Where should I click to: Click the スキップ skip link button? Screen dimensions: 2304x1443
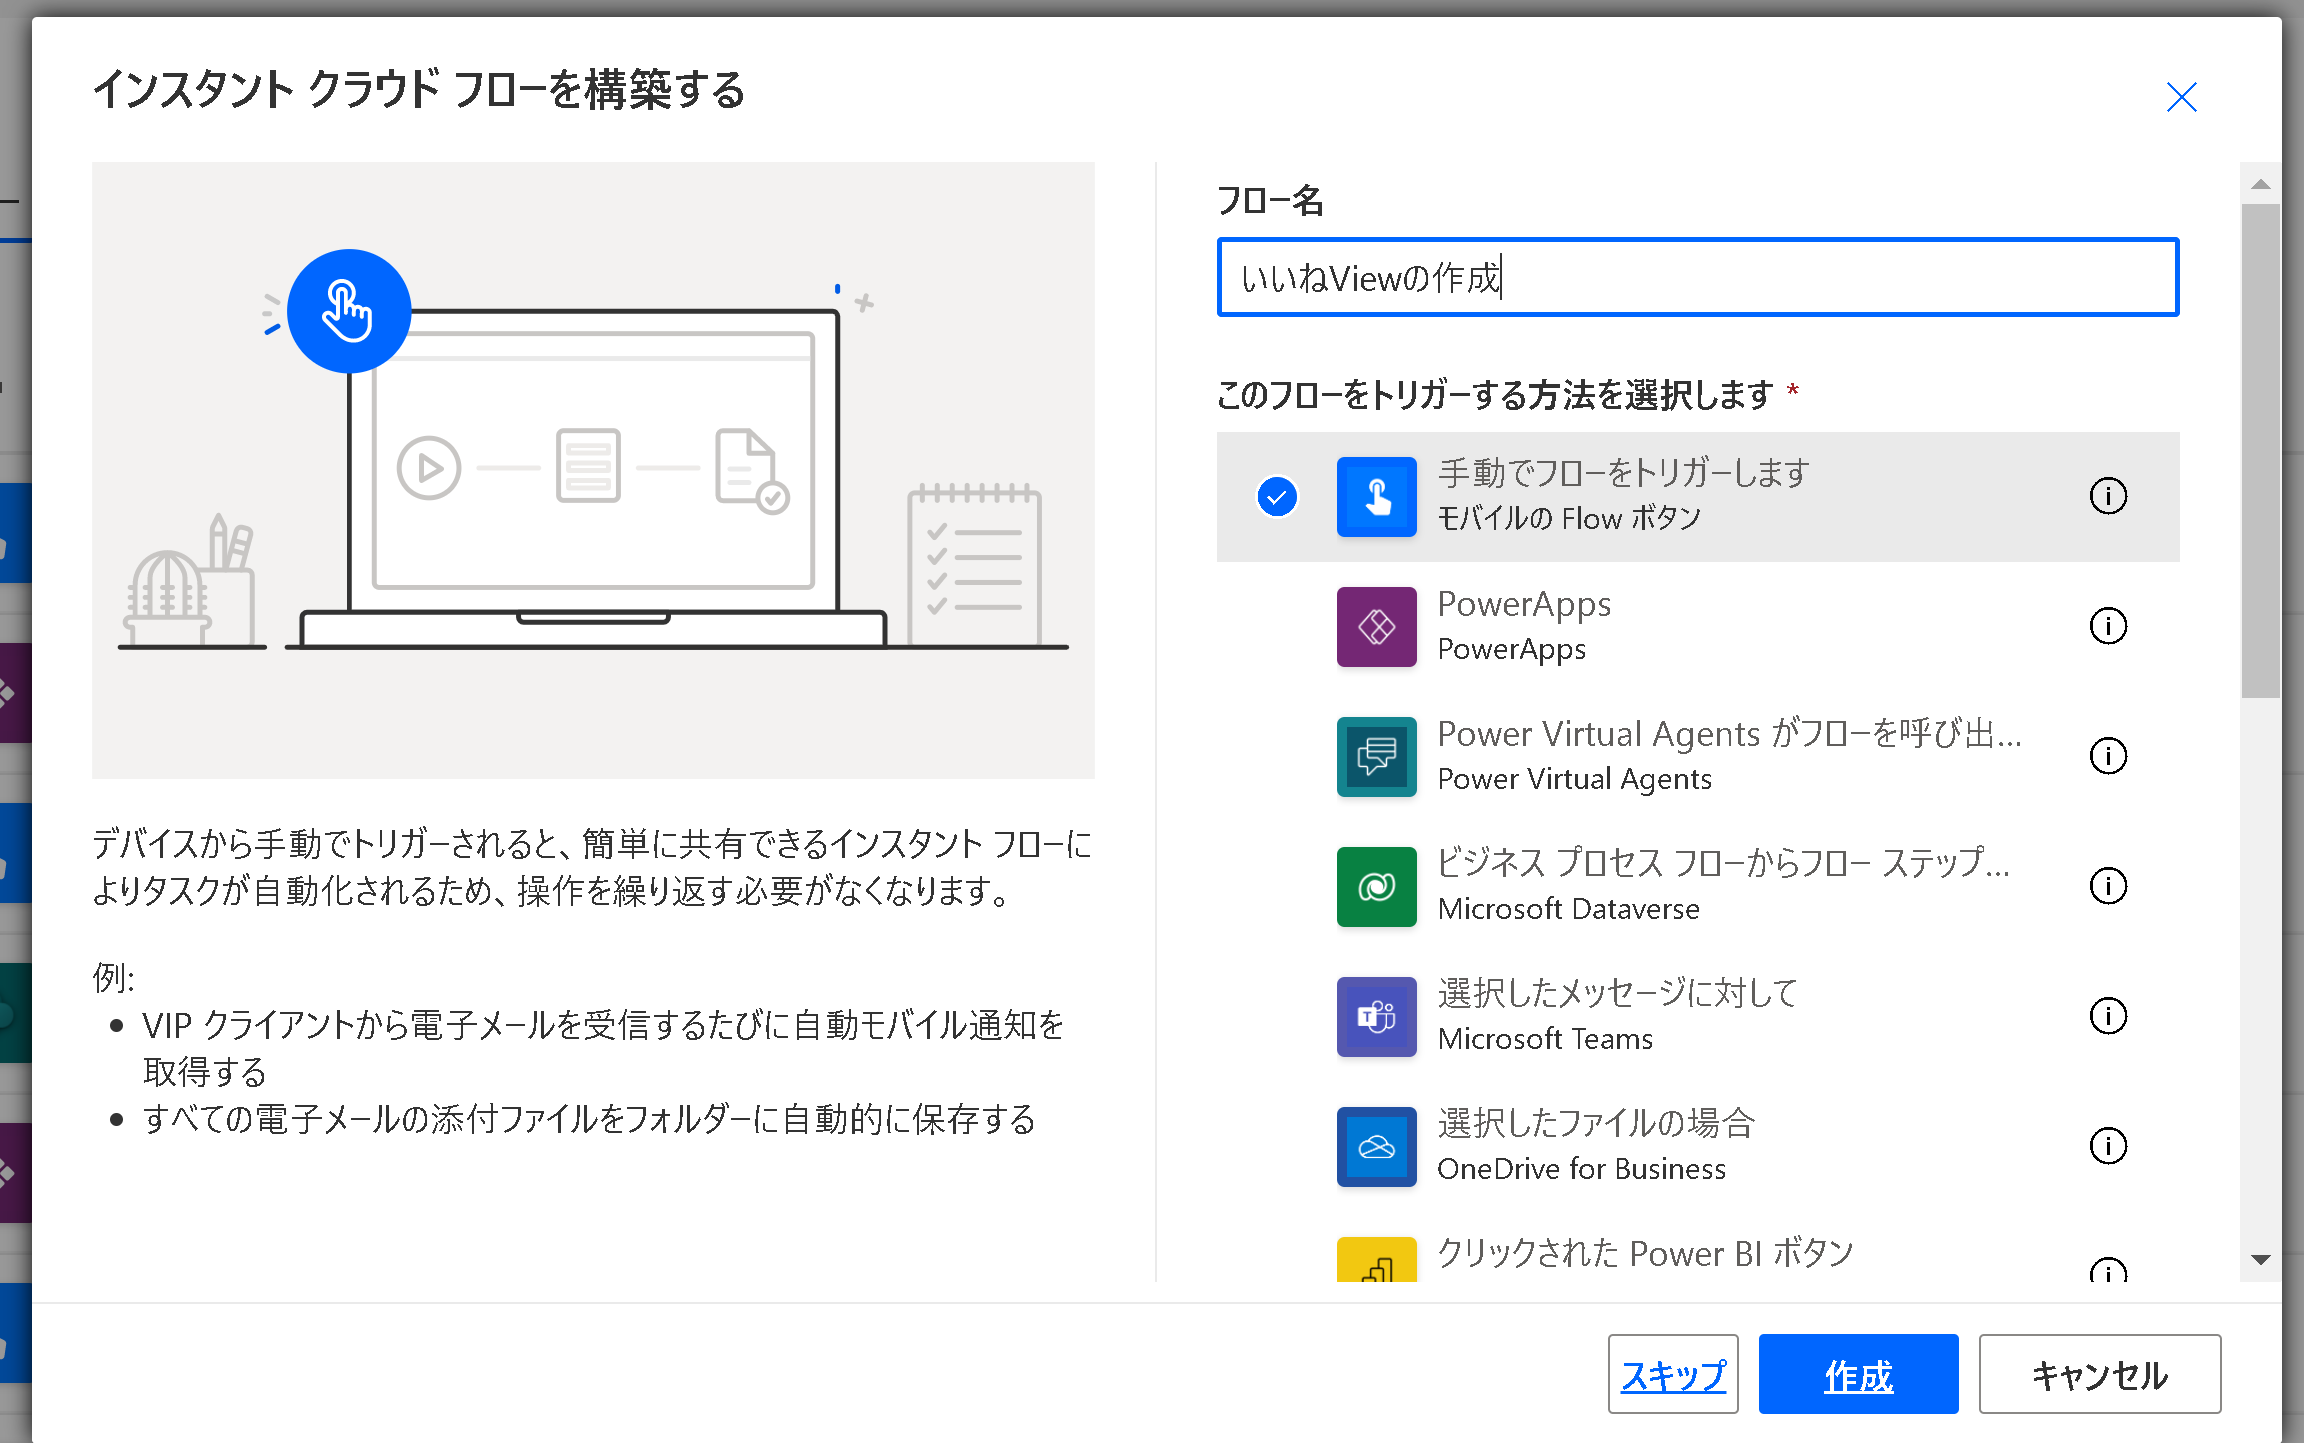coord(1673,1375)
